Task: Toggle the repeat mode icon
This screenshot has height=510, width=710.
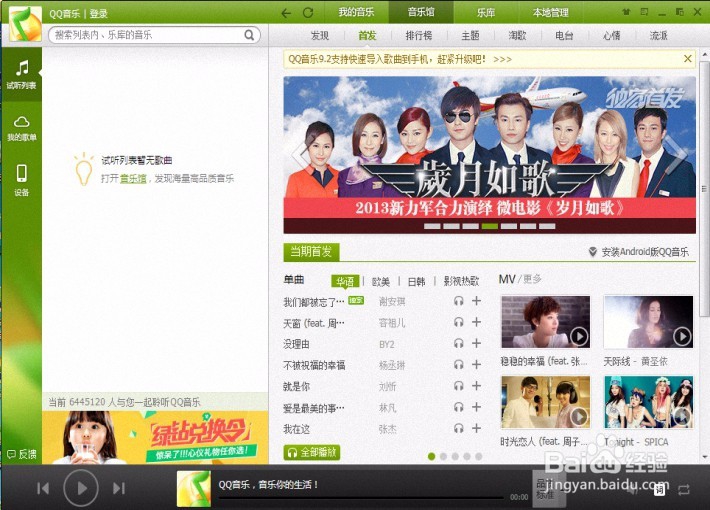Action: (683, 490)
